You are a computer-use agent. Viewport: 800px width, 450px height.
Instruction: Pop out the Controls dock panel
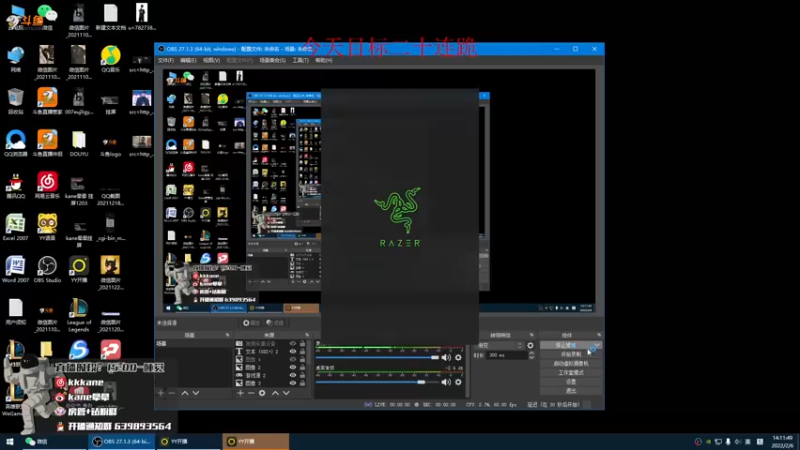tap(599, 335)
